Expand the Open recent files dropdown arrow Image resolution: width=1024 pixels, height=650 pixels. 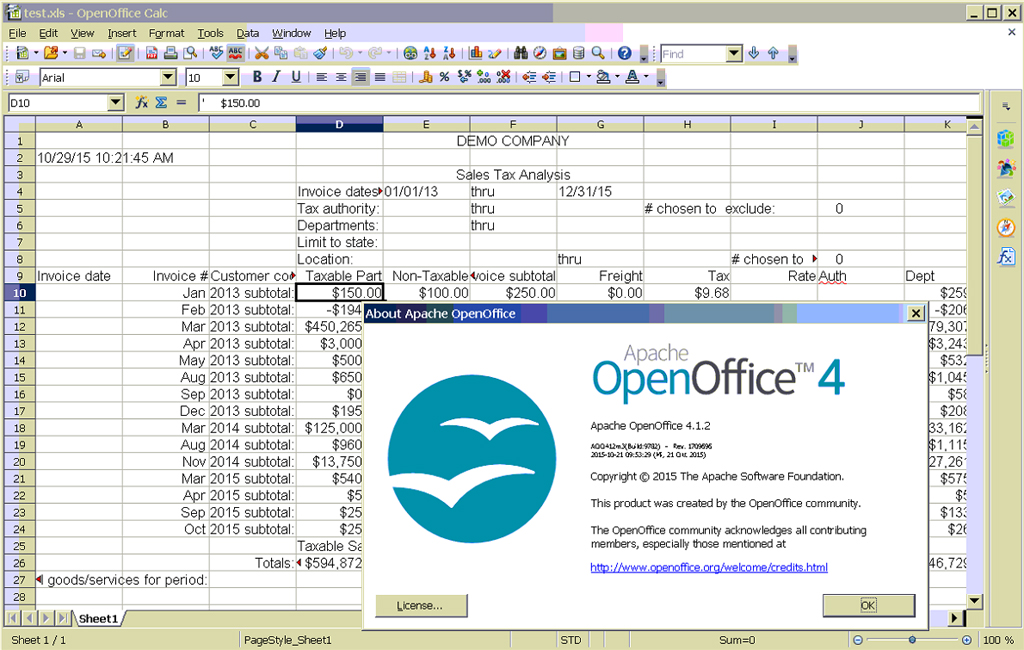[65, 54]
